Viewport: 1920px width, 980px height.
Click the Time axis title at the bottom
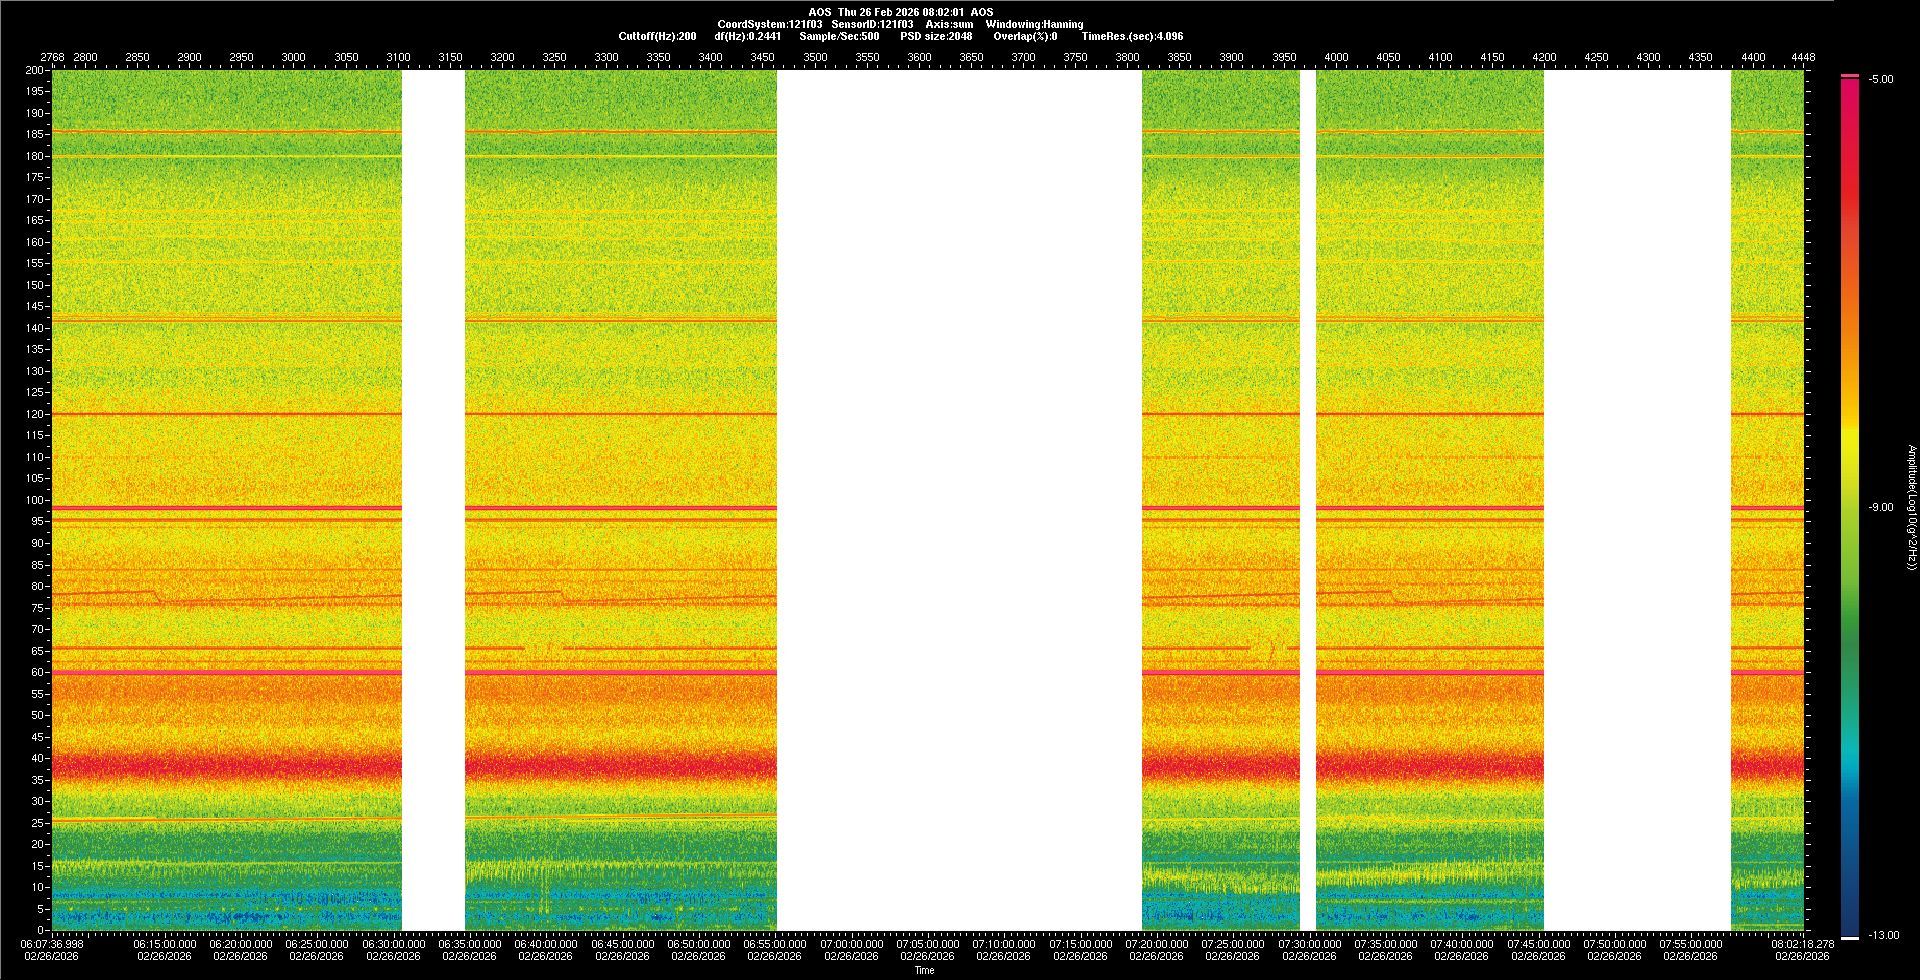coord(924,971)
